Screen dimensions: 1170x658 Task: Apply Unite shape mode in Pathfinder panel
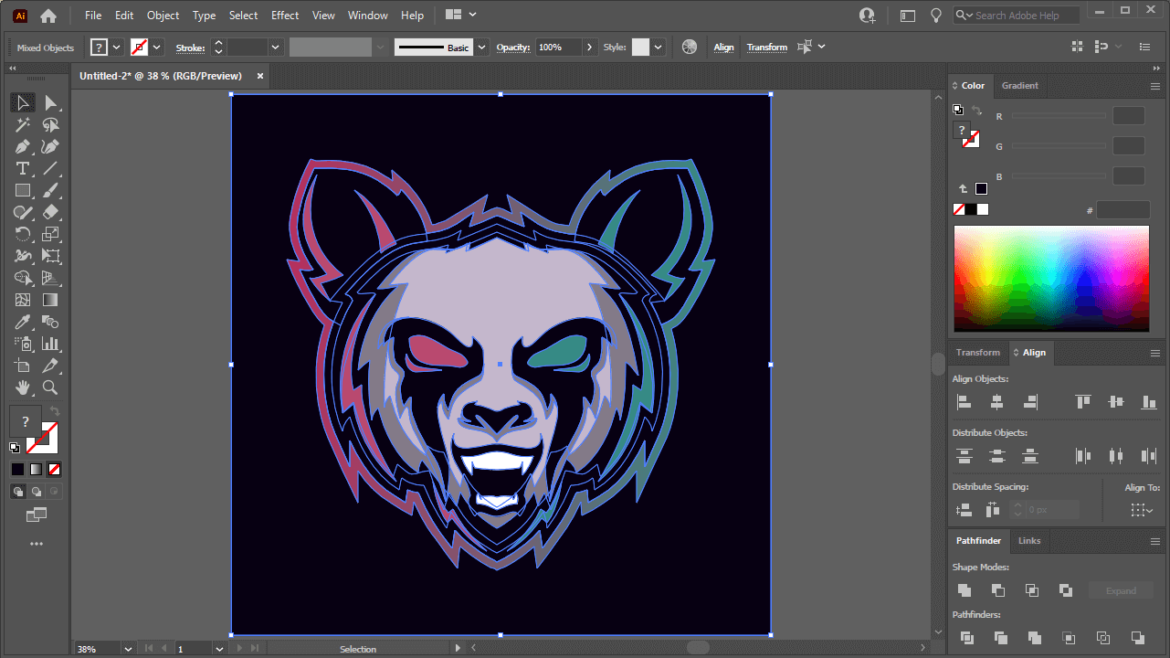pos(963,590)
